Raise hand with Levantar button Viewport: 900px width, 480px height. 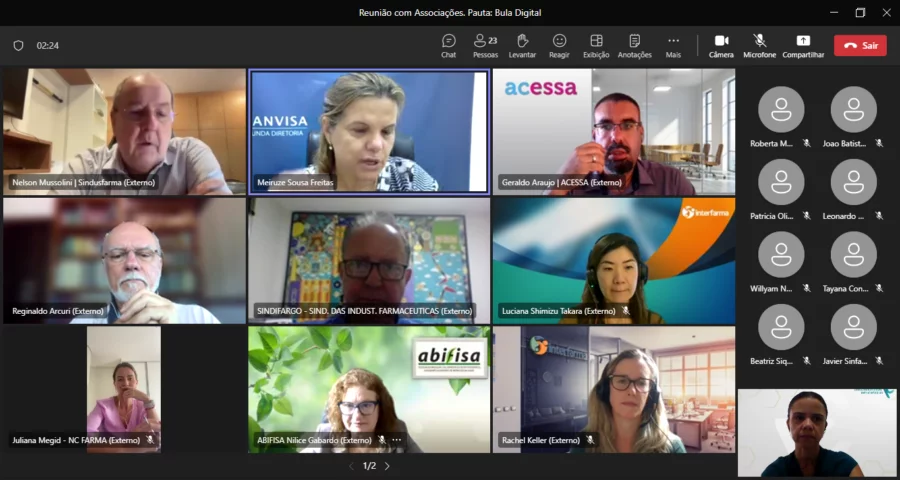click(522, 45)
